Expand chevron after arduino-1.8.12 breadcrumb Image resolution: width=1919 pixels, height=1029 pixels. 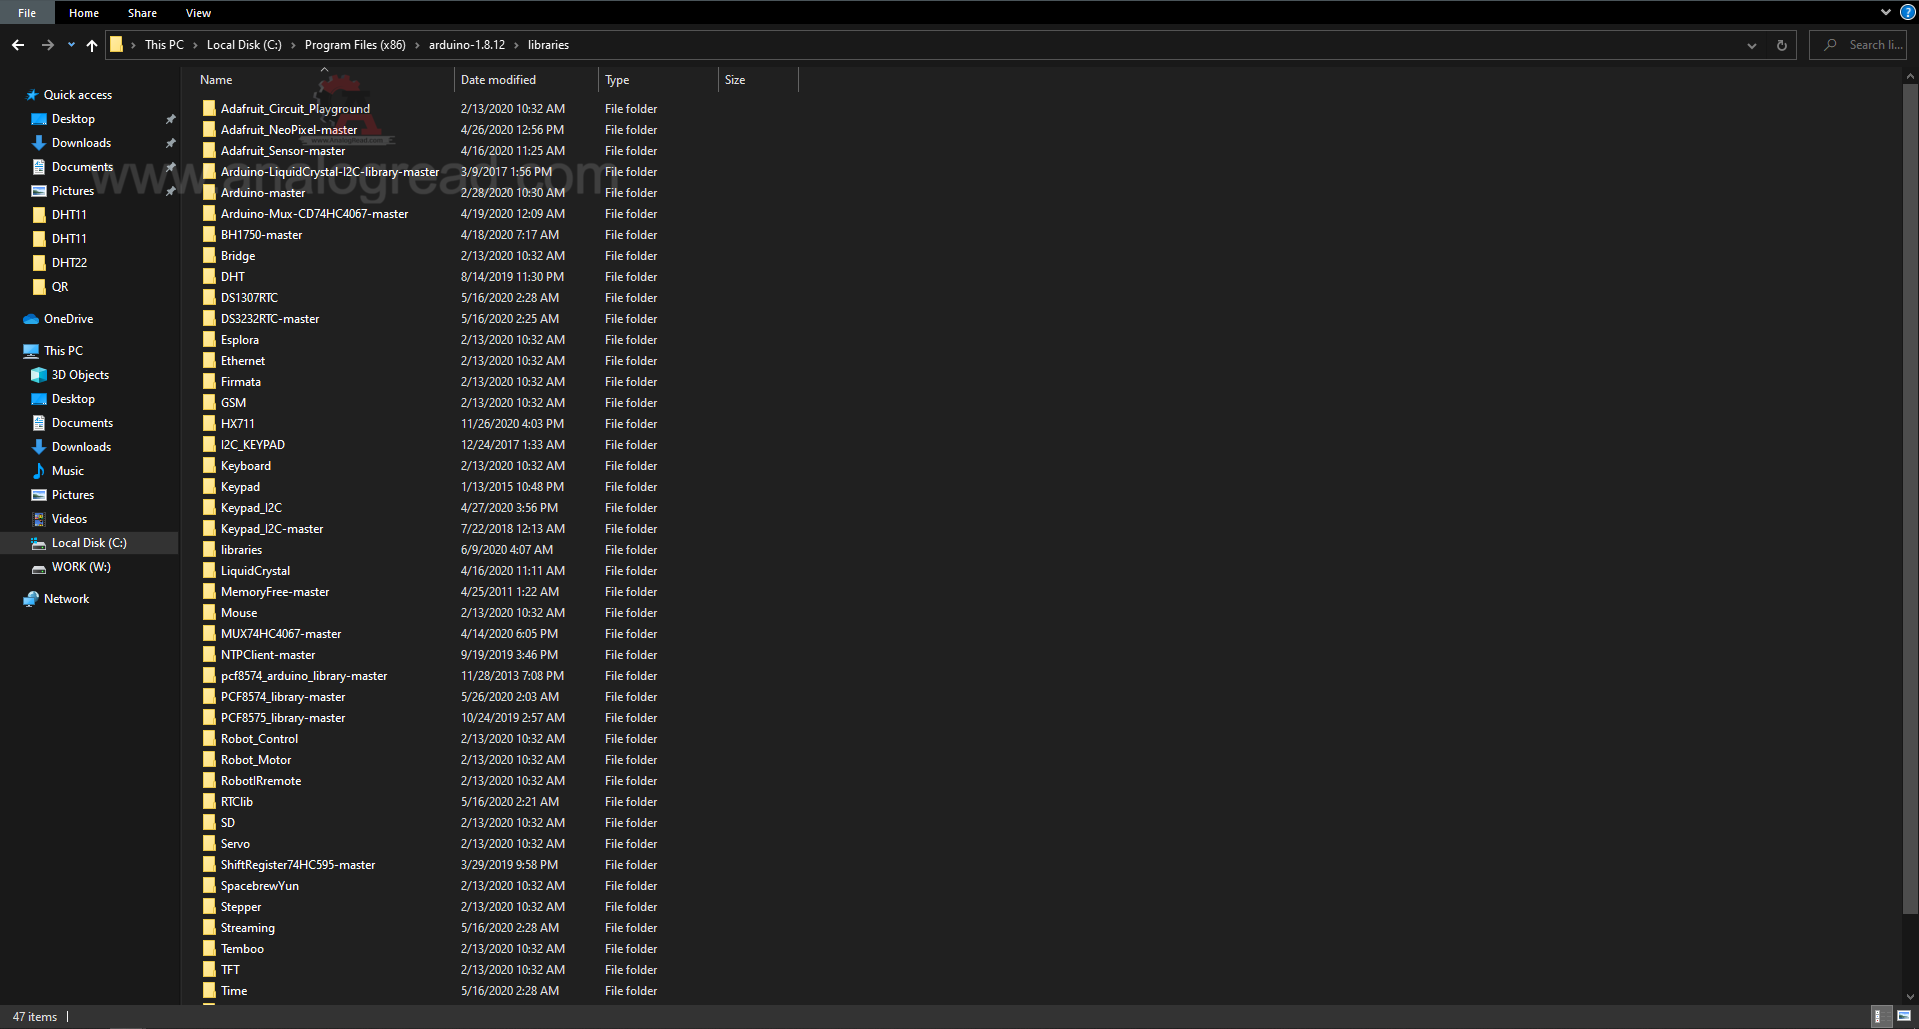coord(517,45)
